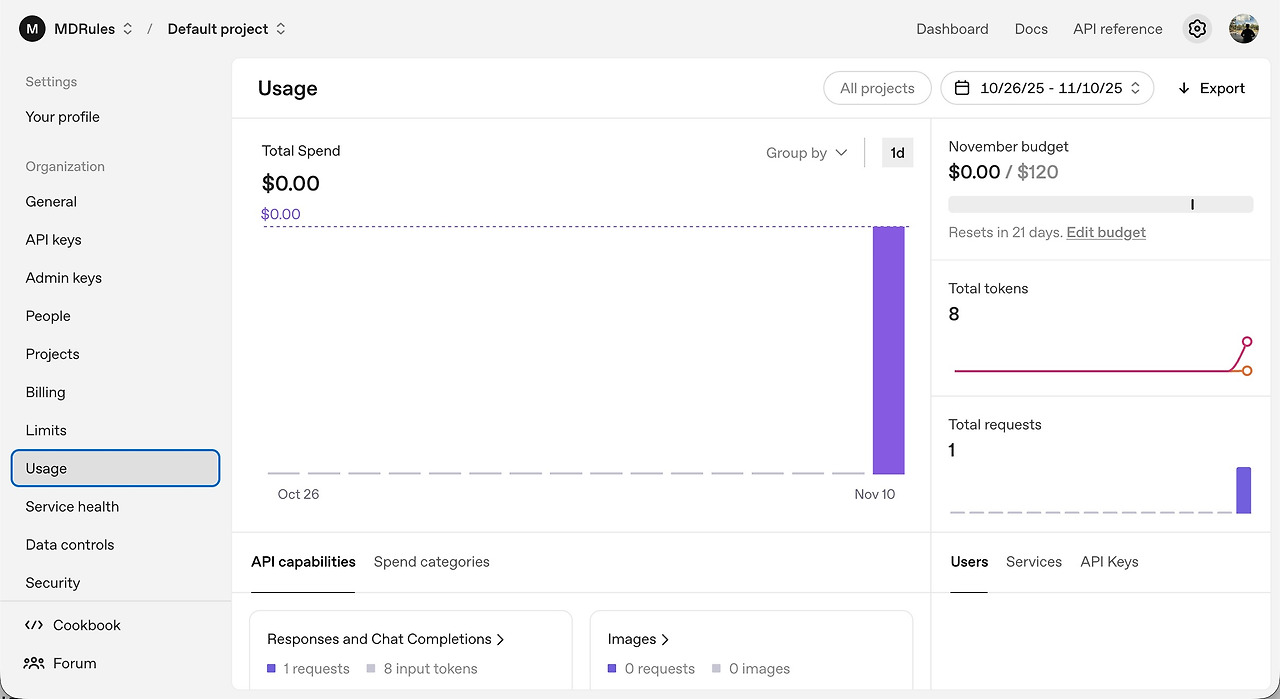Viewport: 1280px width, 699px height.
Task: Click the user profile avatar
Action: point(1244,29)
